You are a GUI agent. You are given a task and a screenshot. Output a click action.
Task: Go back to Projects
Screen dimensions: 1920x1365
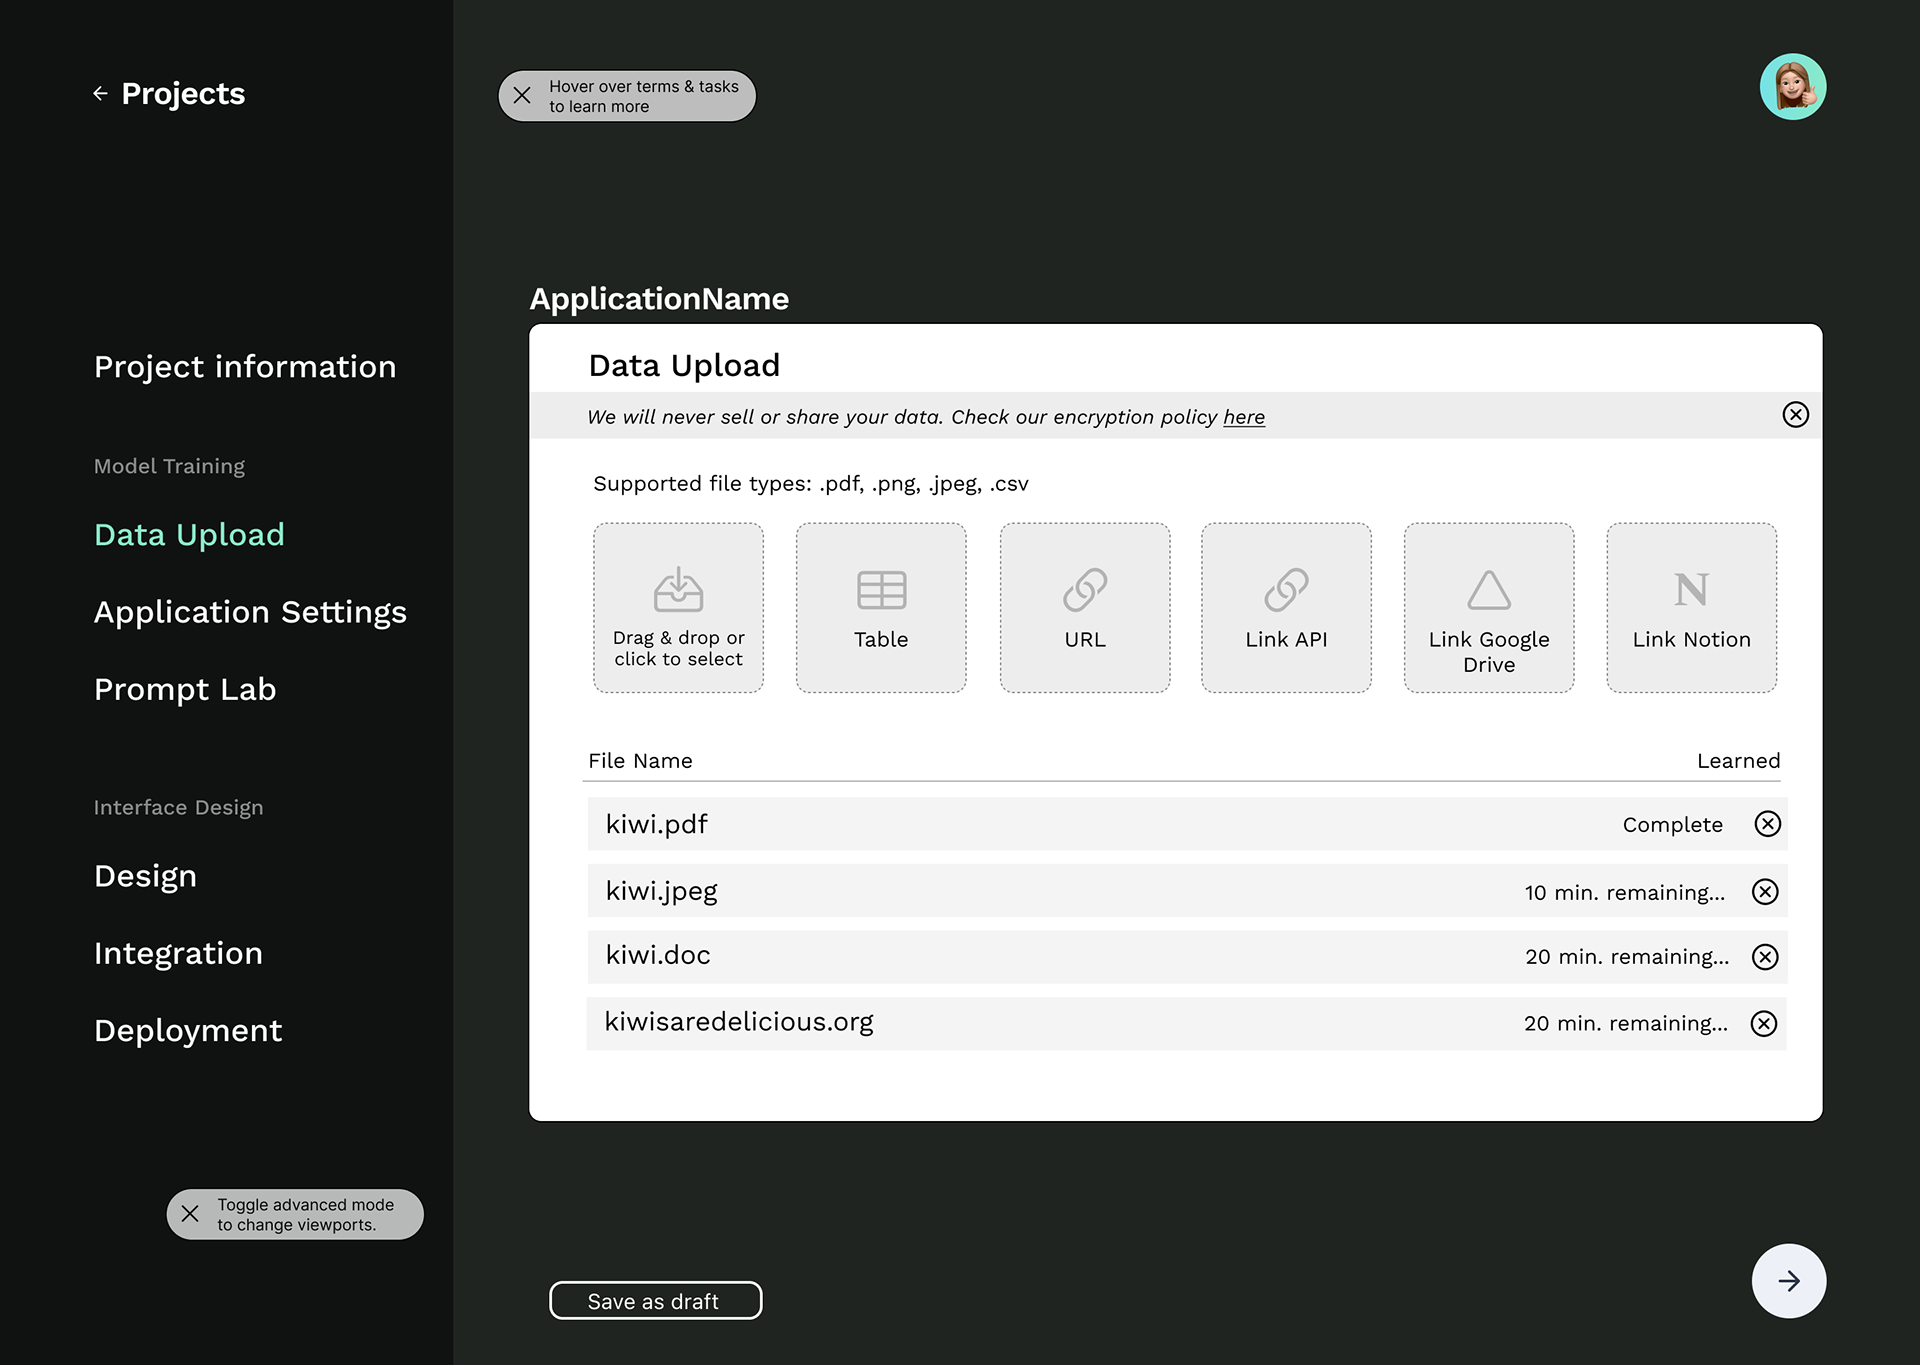[x=169, y=94]
